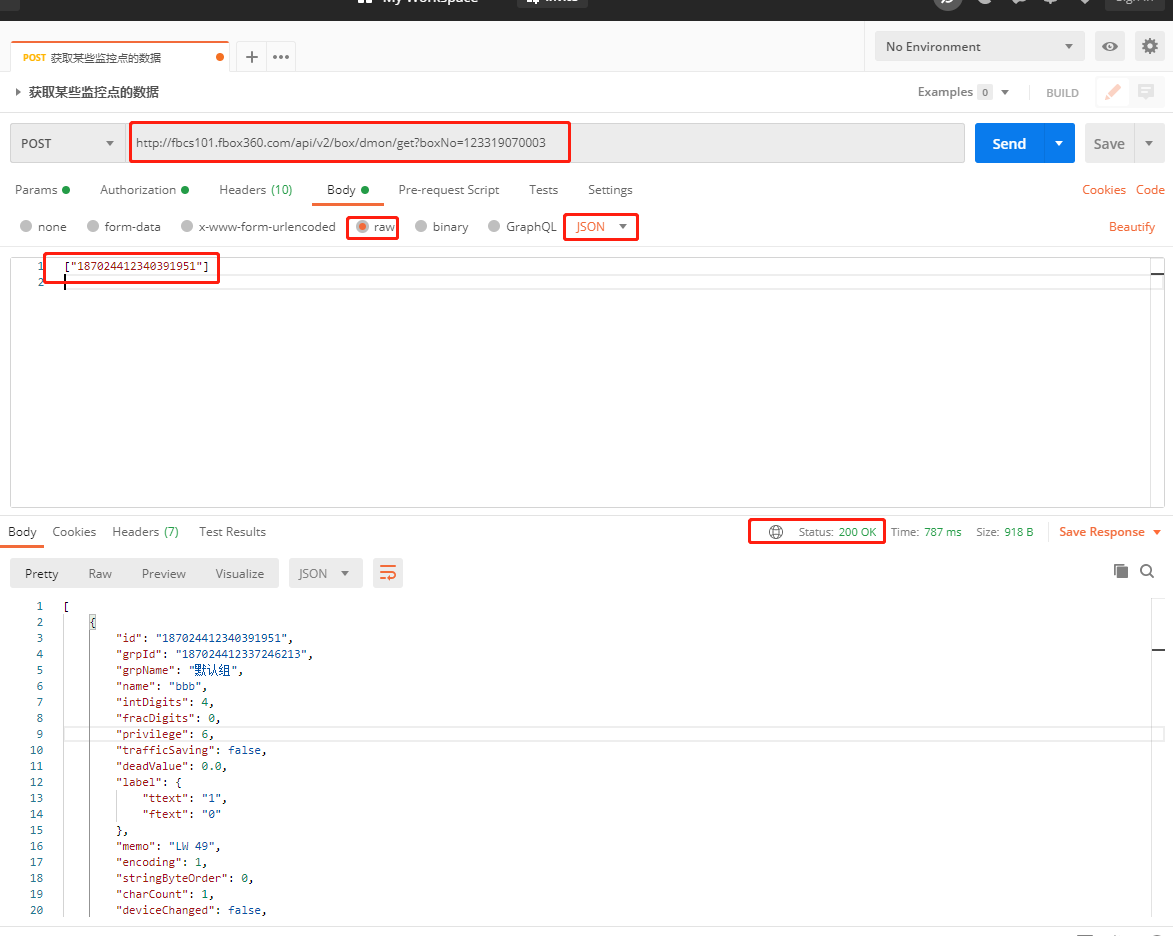Open the Test Results tab
Screen dimensions: 1173x936
pyautogui.click(x=233, y=532)
